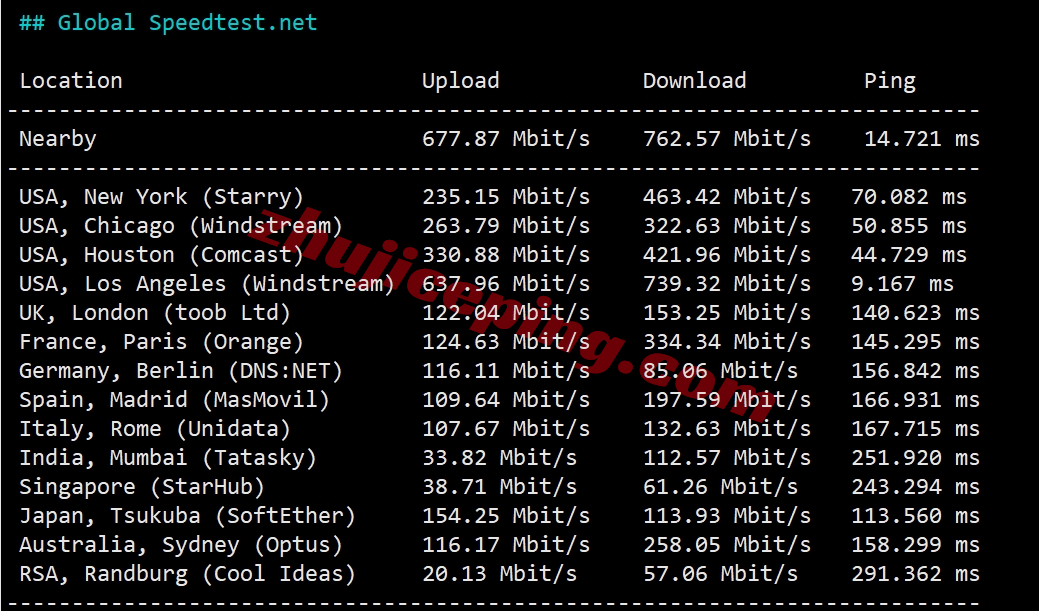1039x611 pixels.
Task: Click the Spain, Madrid (MasMovil) entry
Action: [x=174, y=400]
